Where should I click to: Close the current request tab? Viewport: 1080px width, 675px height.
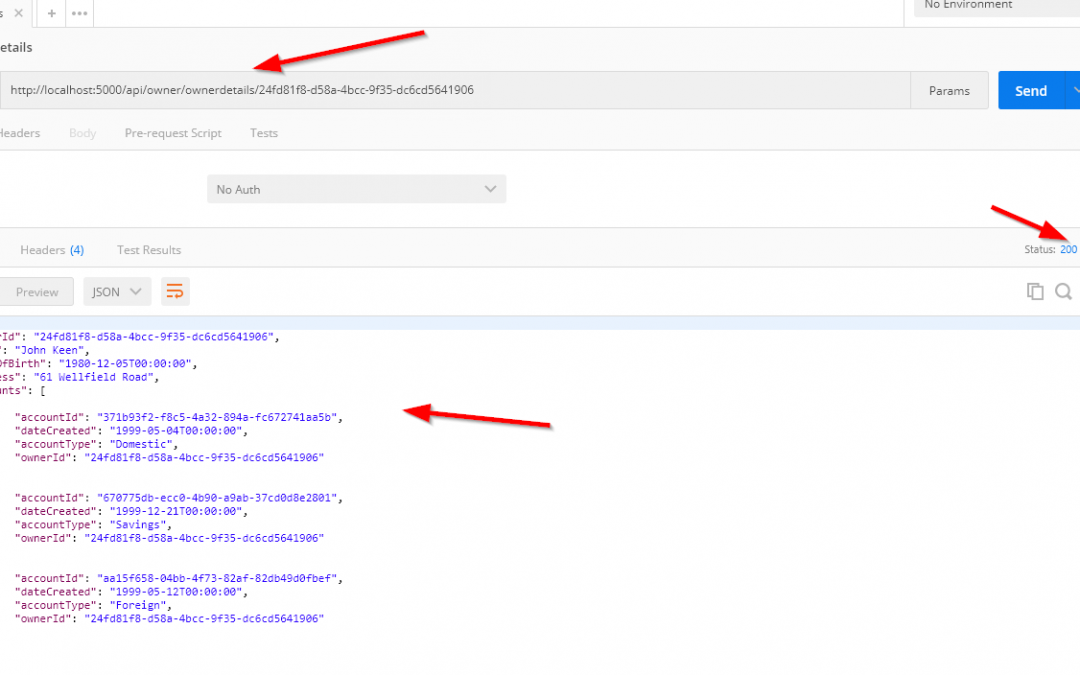point(19,13)
